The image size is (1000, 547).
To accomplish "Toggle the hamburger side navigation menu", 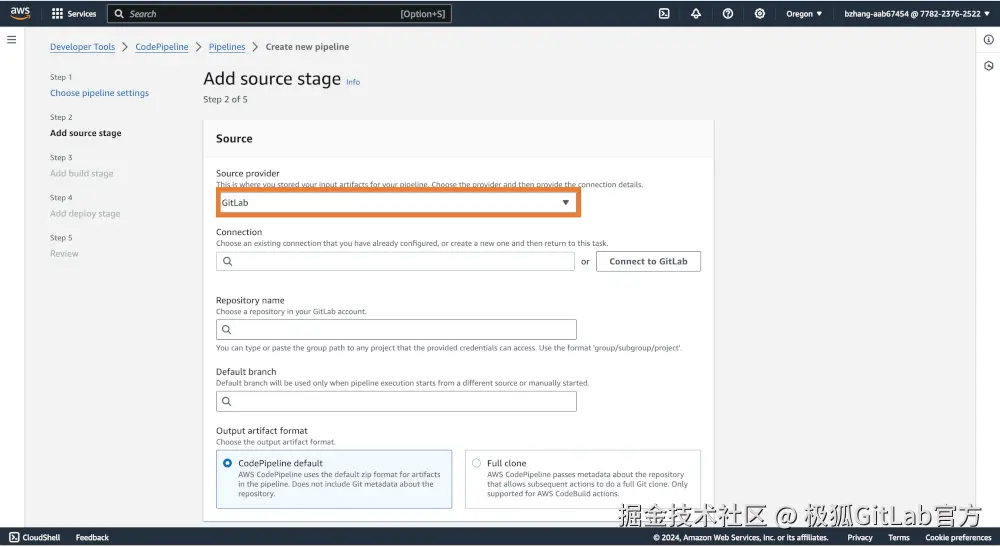I will click(x=11, y=40).
